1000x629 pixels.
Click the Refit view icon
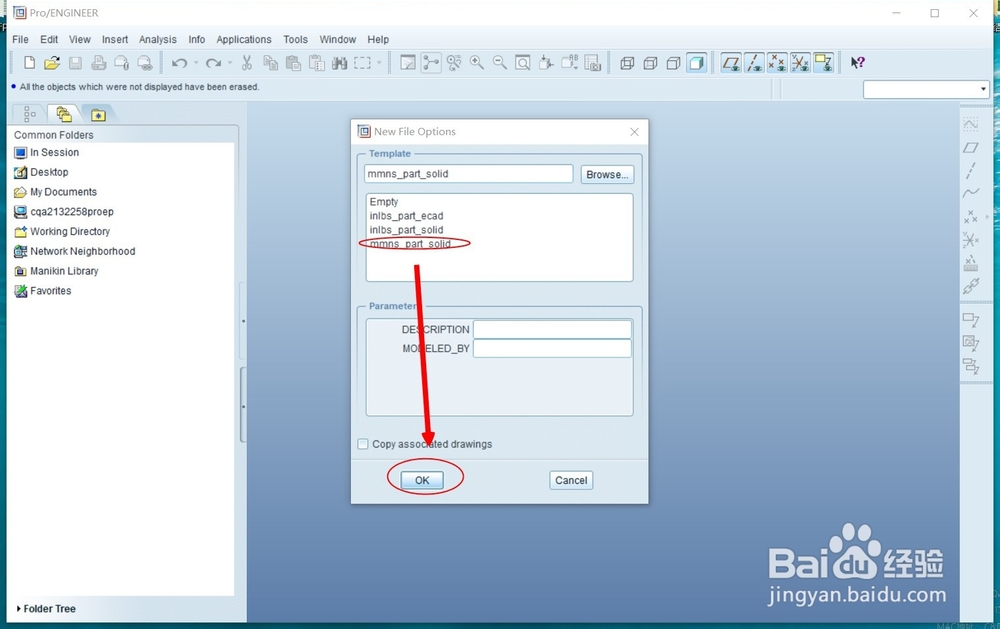[522, 63]
